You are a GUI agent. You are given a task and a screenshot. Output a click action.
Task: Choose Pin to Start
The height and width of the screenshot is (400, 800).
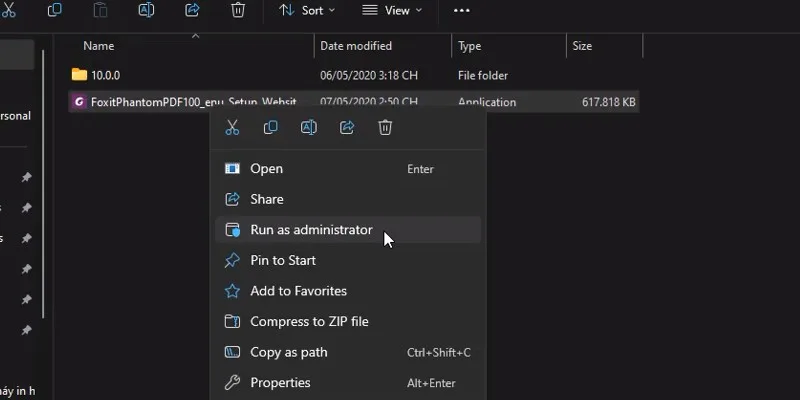[283, 260]
